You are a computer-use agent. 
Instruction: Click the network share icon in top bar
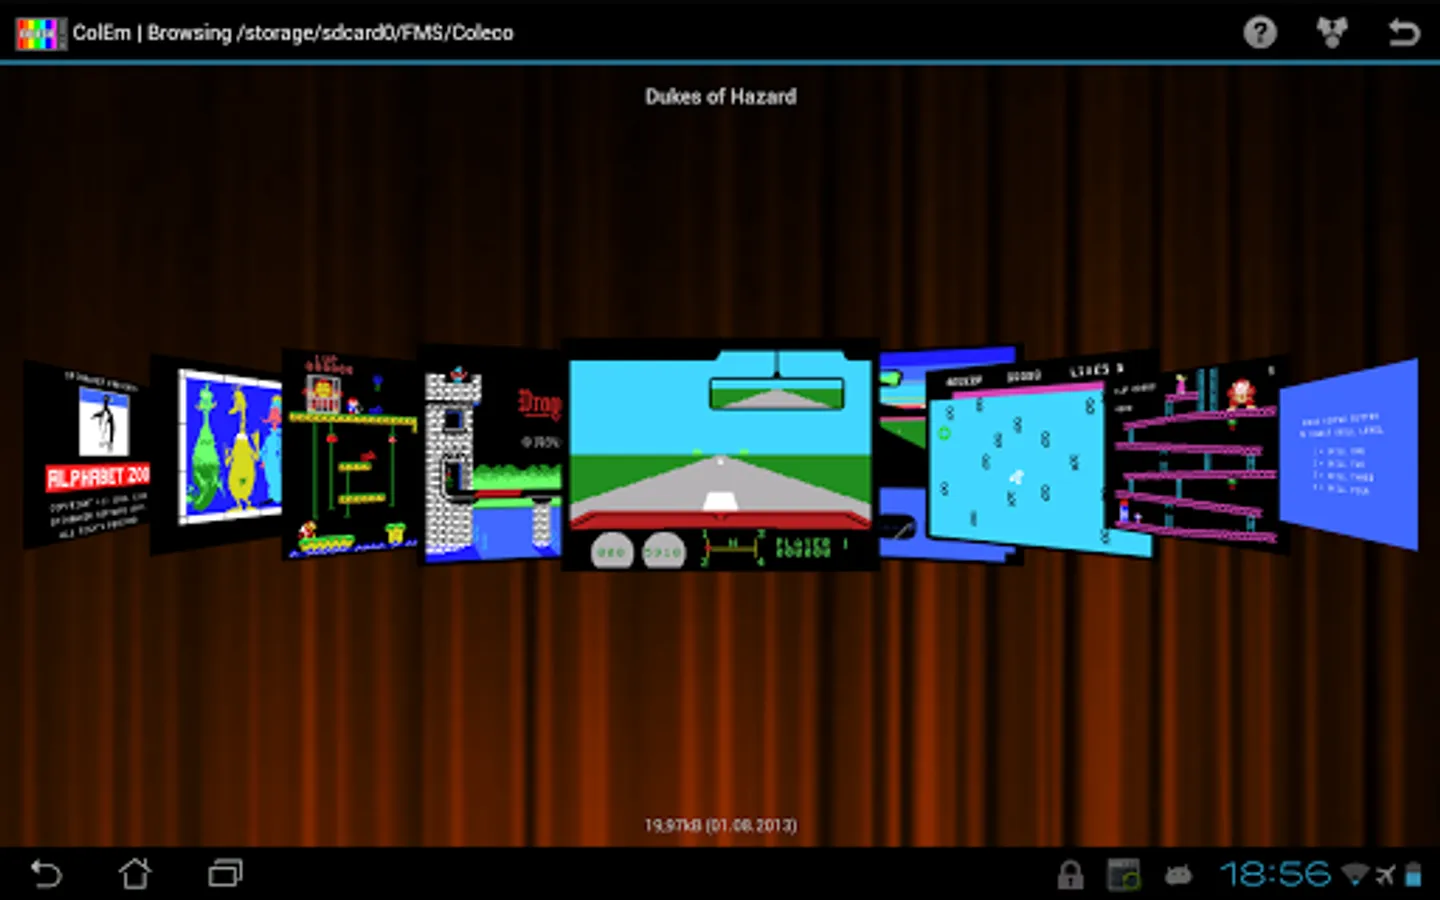1332,33
